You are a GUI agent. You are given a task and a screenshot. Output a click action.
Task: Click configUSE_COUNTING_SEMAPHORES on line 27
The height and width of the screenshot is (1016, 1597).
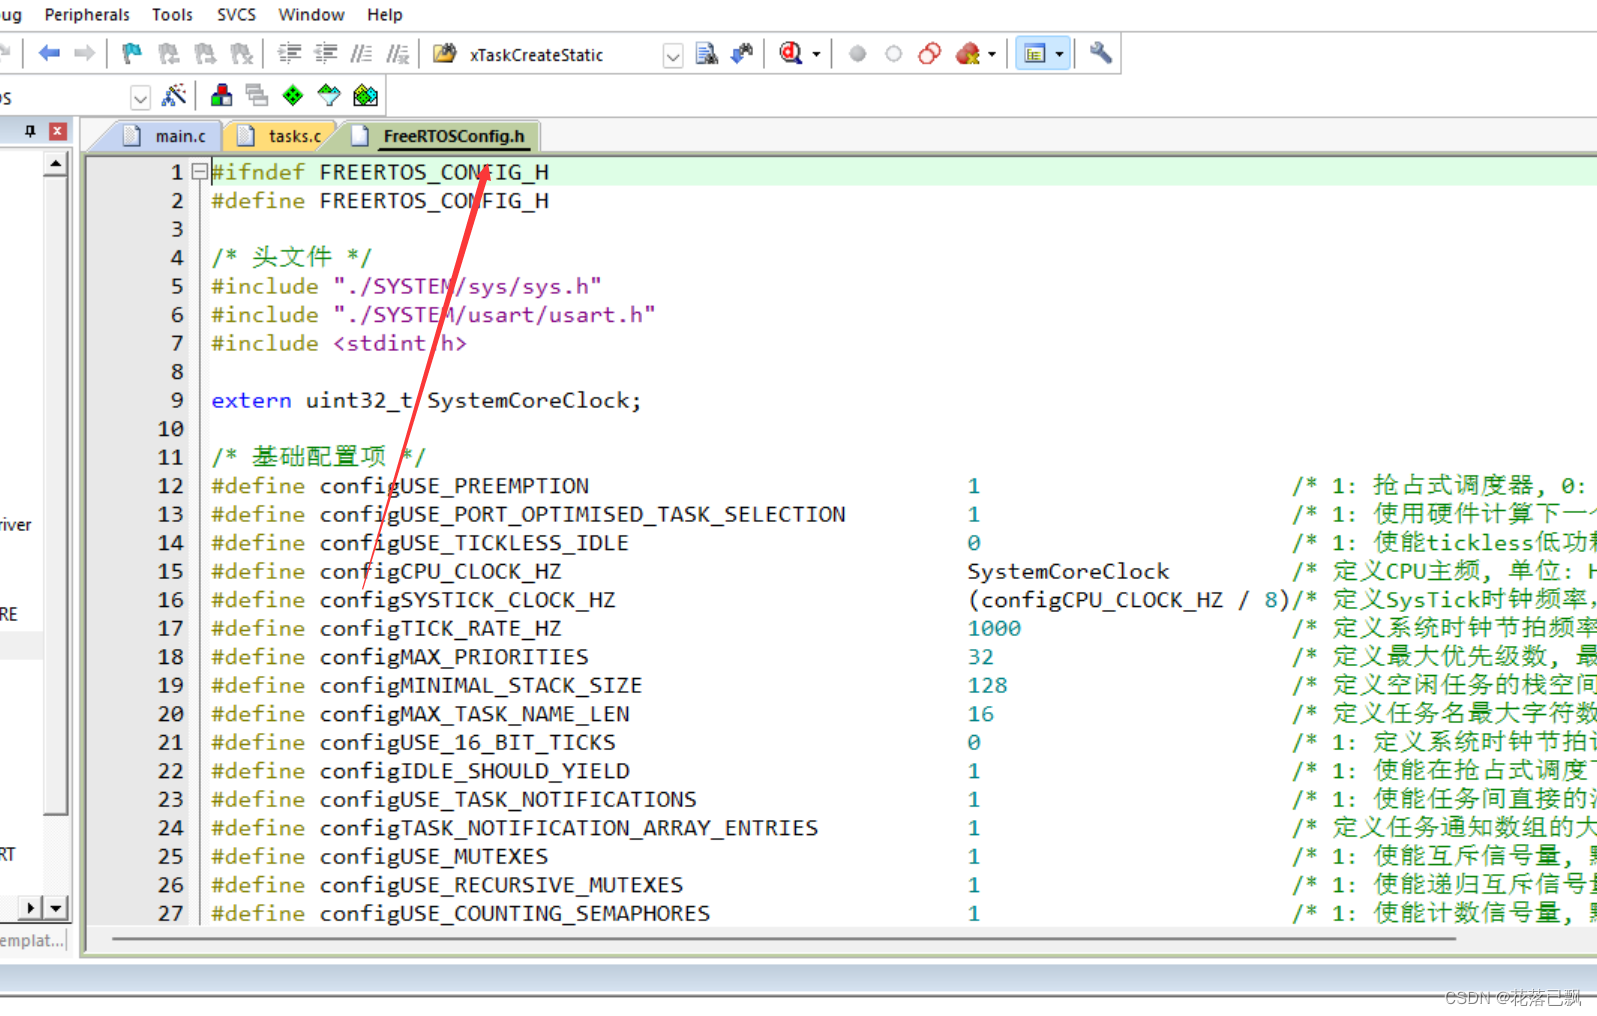point(515,914)
